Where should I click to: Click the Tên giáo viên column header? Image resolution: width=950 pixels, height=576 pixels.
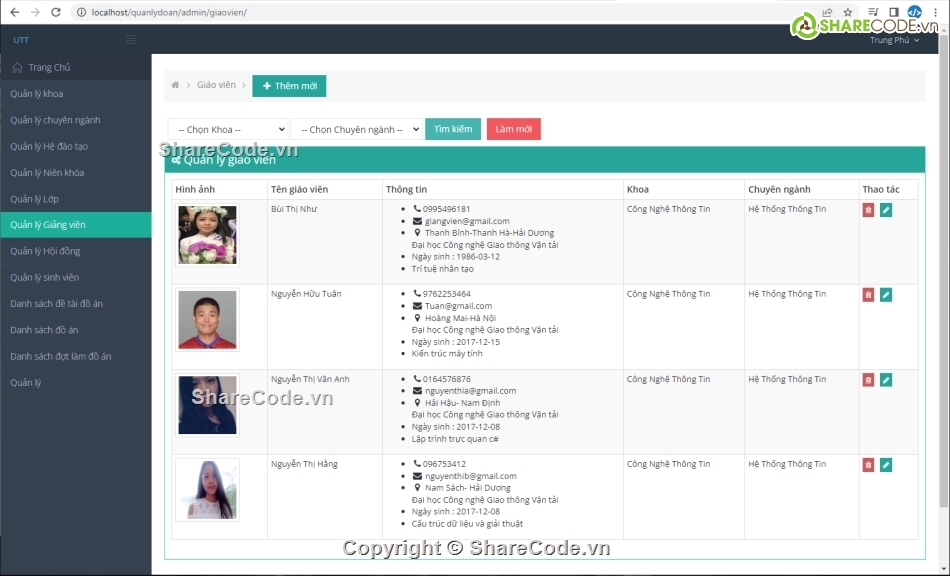299,190
